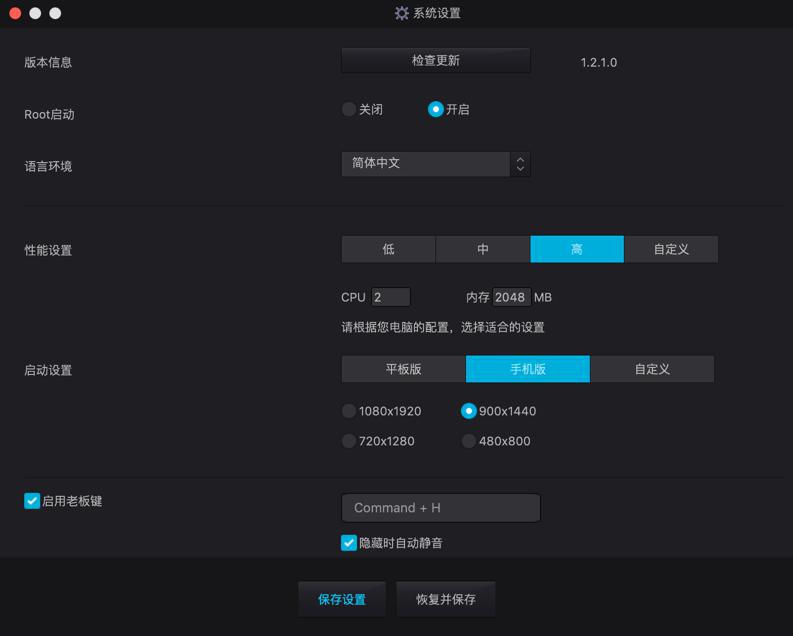Screen dimensions: 793x636
Task: Toggle the 启用老板键 checkbox
Action: point(32,501)
